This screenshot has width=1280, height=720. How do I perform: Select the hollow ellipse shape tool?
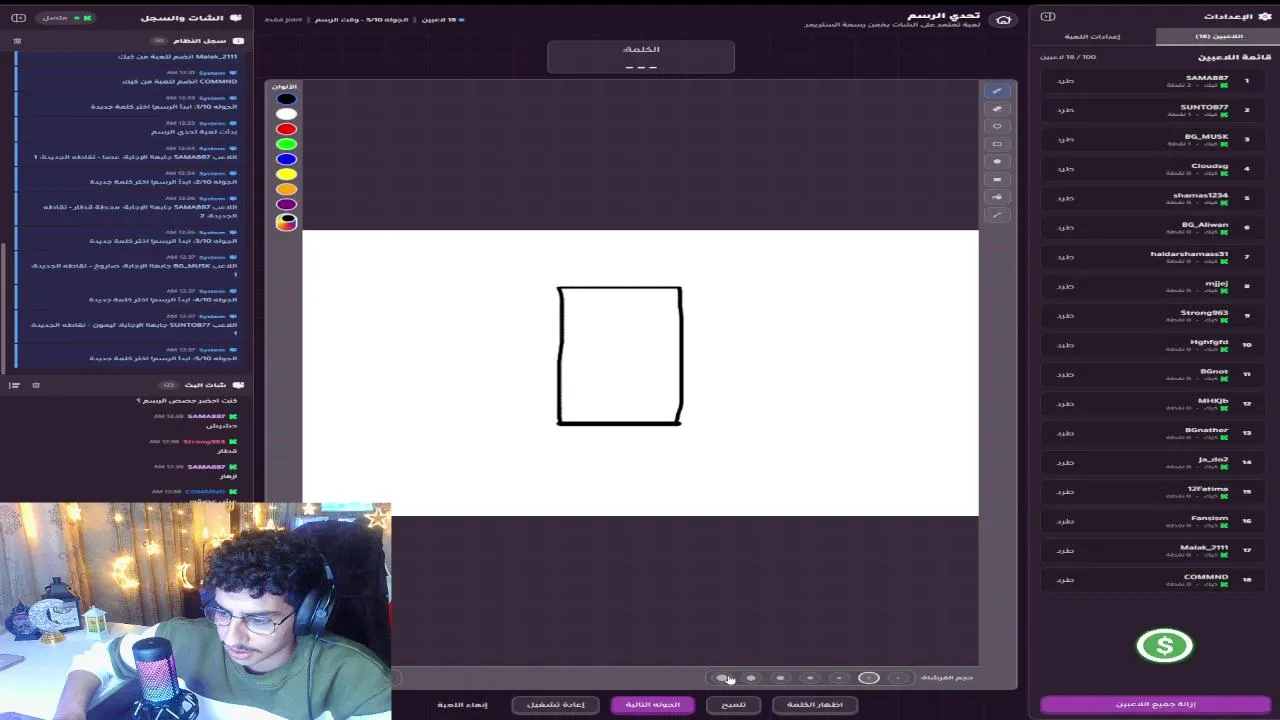[x=997, y=126]
